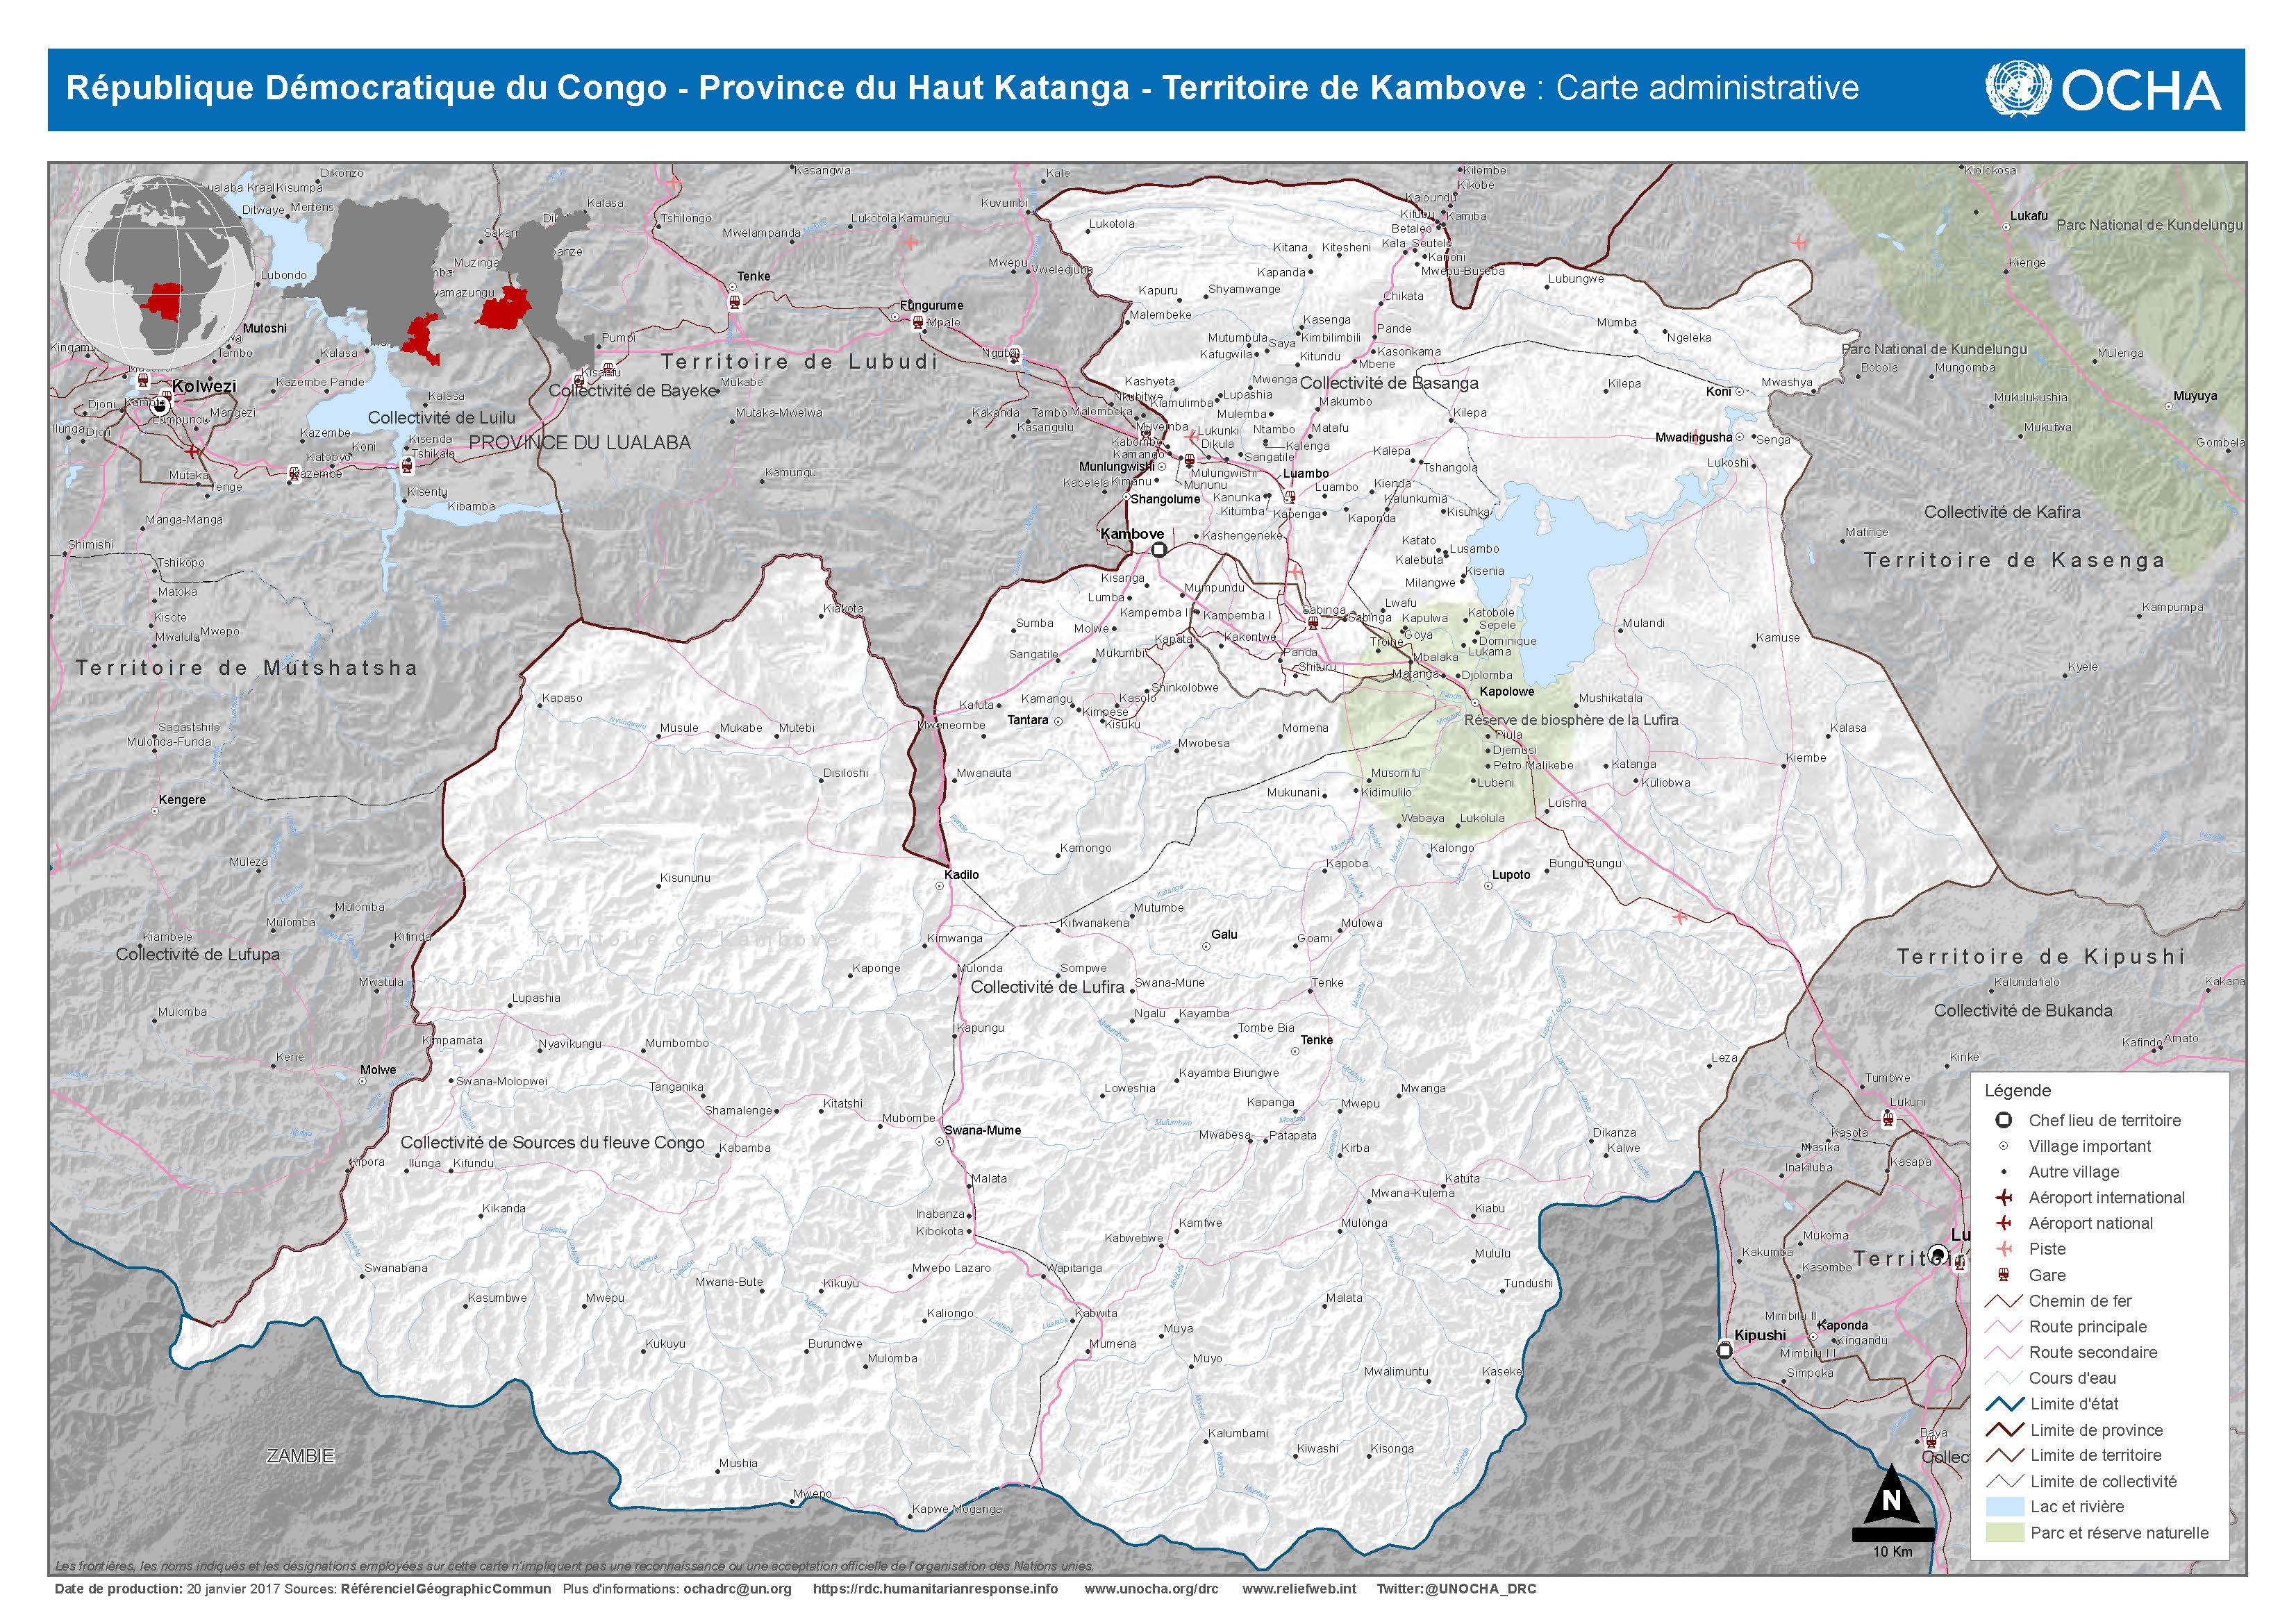This screenshot has width=2296, height=1624.
Task: Click the 'Collectivité de Bukanda' label
Action: [2023, 1010]
